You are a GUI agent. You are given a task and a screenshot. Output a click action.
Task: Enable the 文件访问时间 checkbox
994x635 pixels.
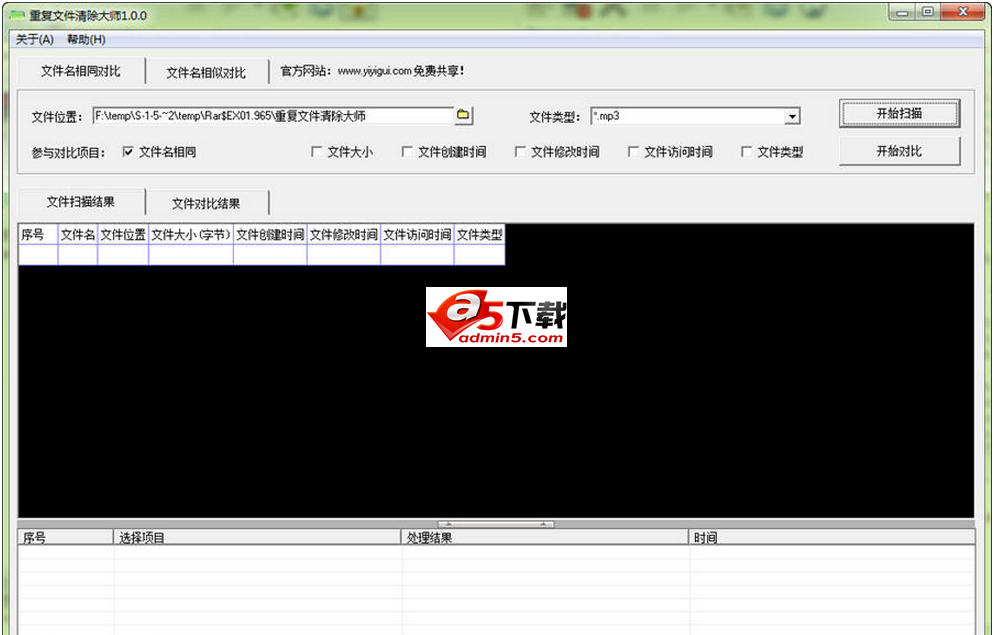click(633, 152)
